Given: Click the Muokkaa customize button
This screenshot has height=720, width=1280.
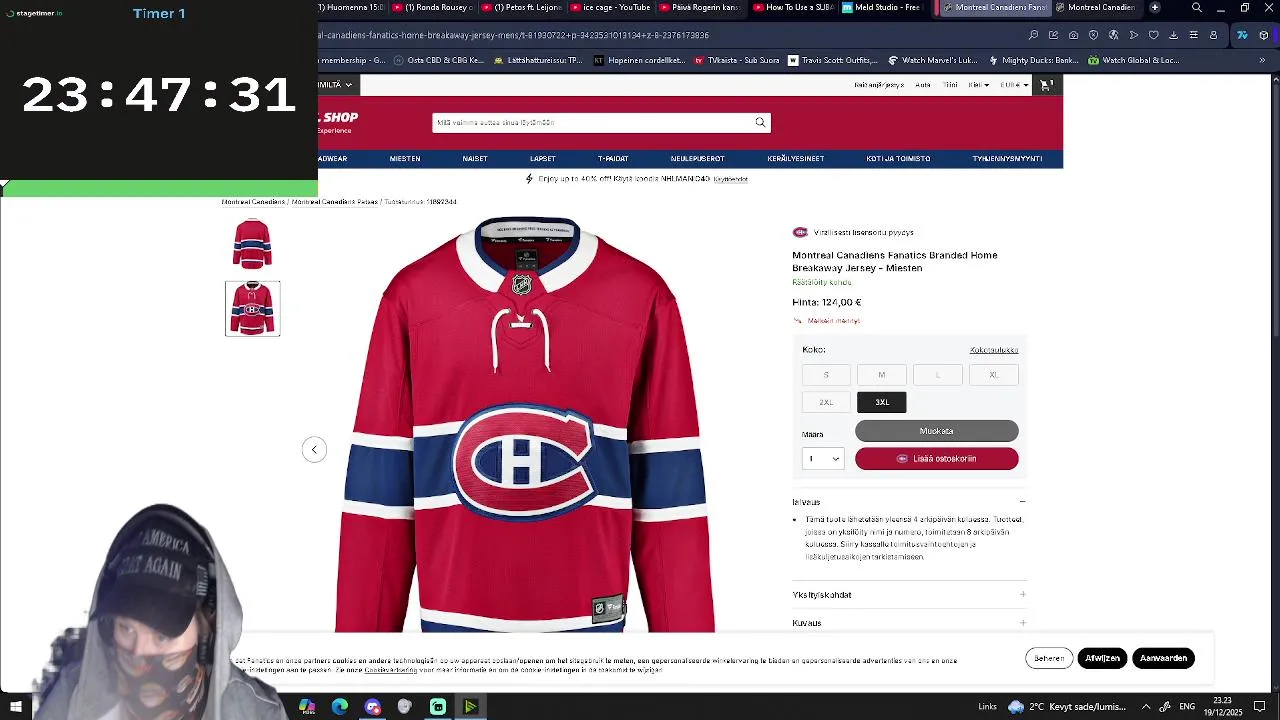Looking at the screenshot, I should click(x=937, y=431).
